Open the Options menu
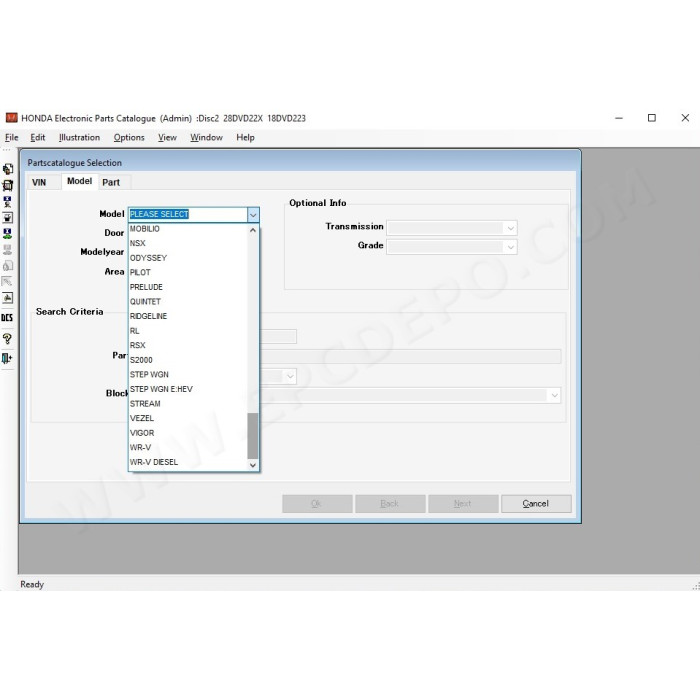 tap(129, 138)
